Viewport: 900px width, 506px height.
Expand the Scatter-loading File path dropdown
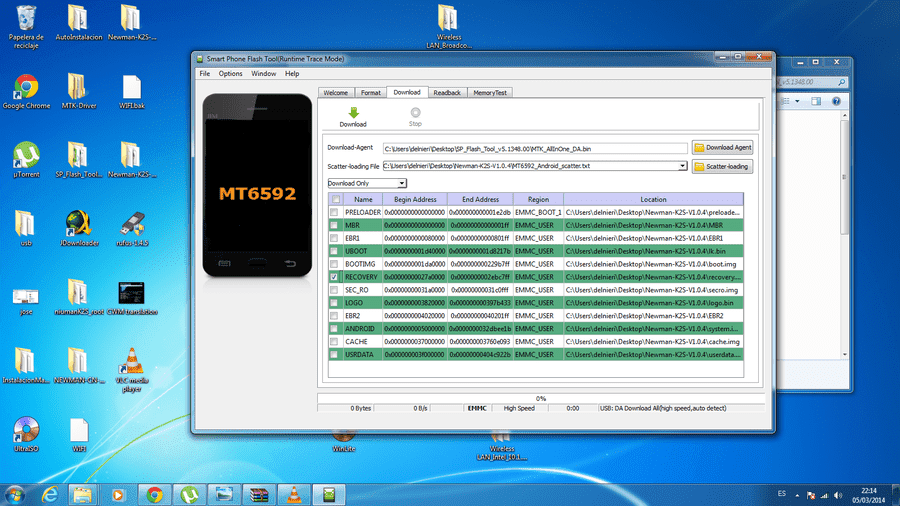pos(682,166)
